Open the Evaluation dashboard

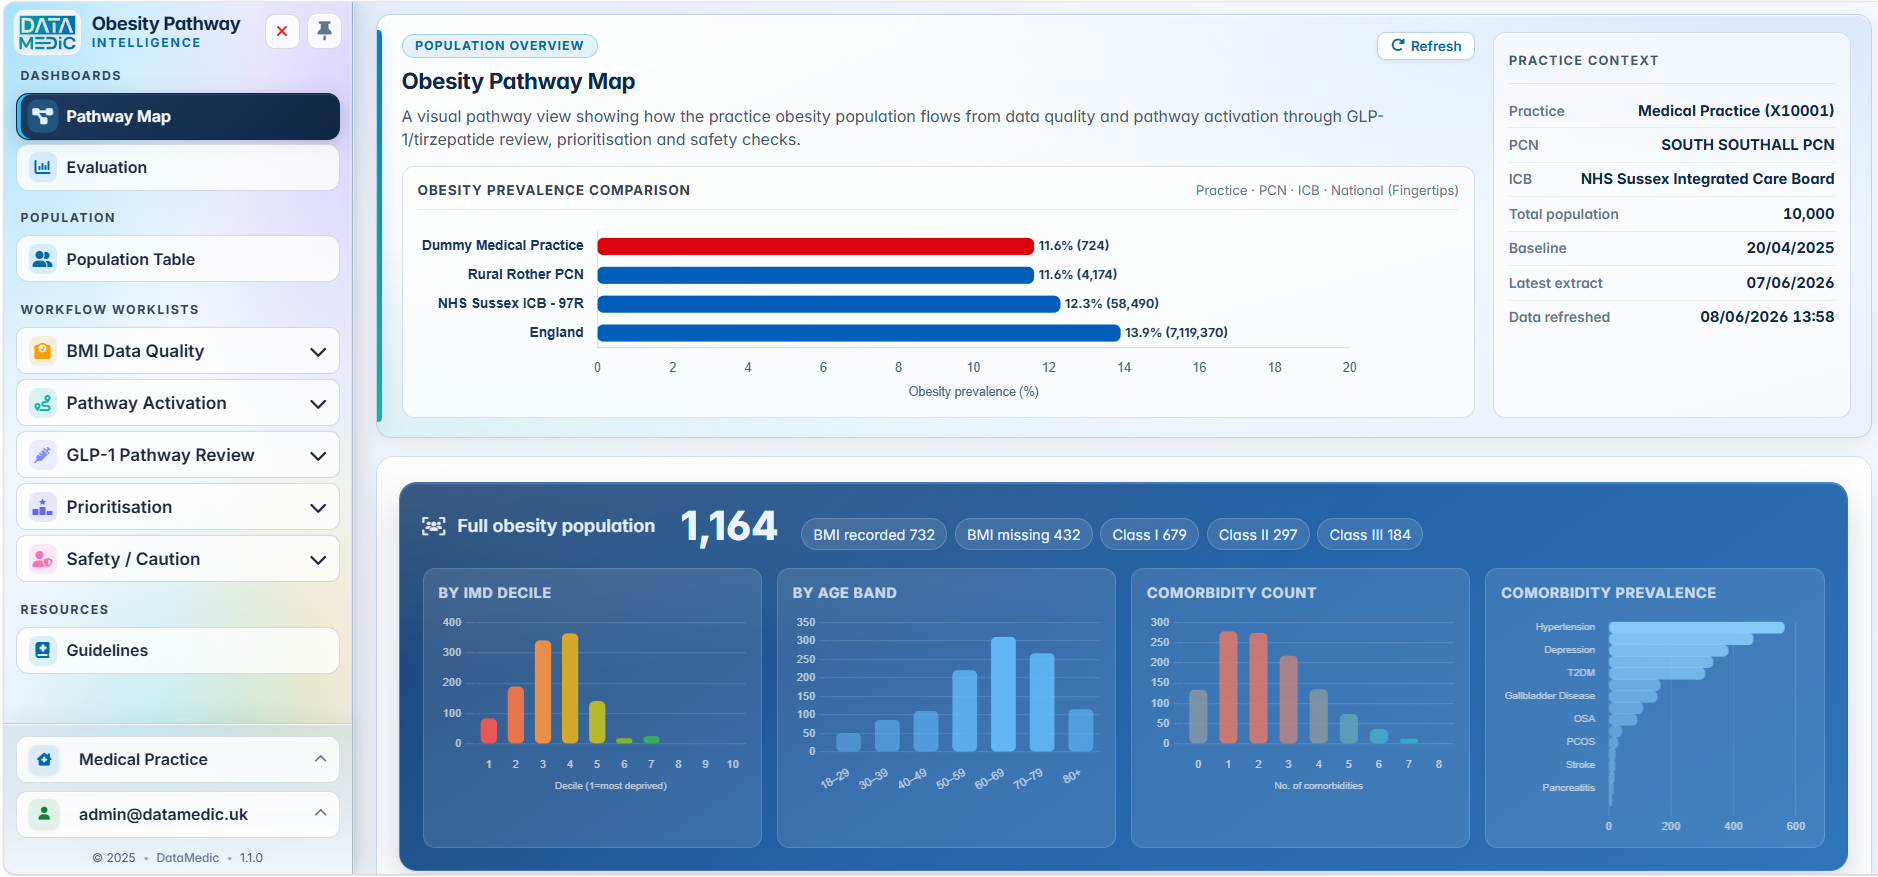click(178, 167)
